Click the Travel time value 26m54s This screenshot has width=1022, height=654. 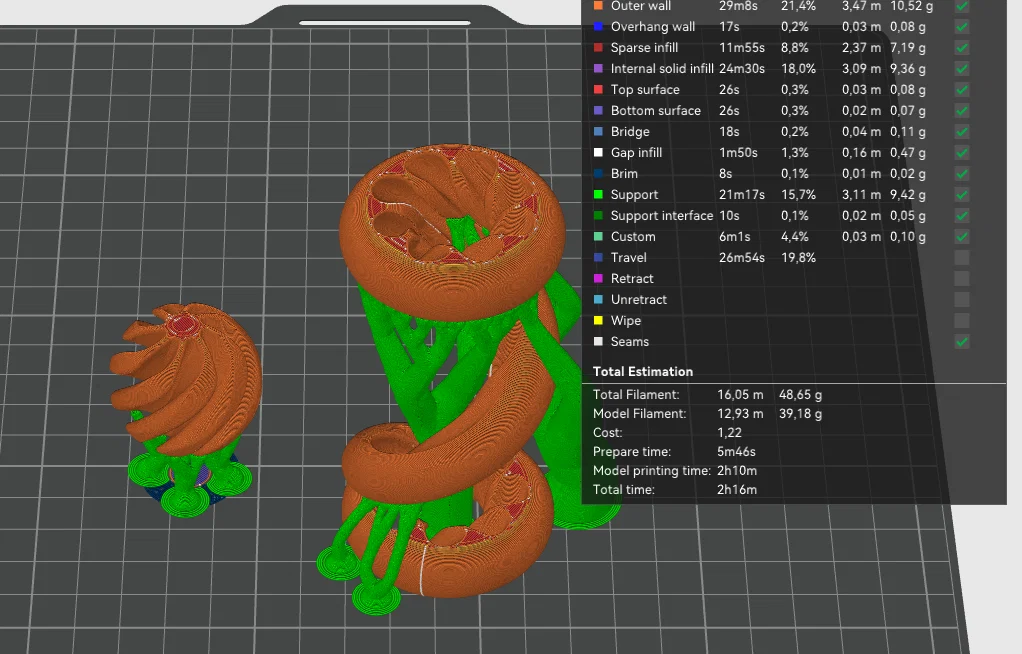[742, 258]
